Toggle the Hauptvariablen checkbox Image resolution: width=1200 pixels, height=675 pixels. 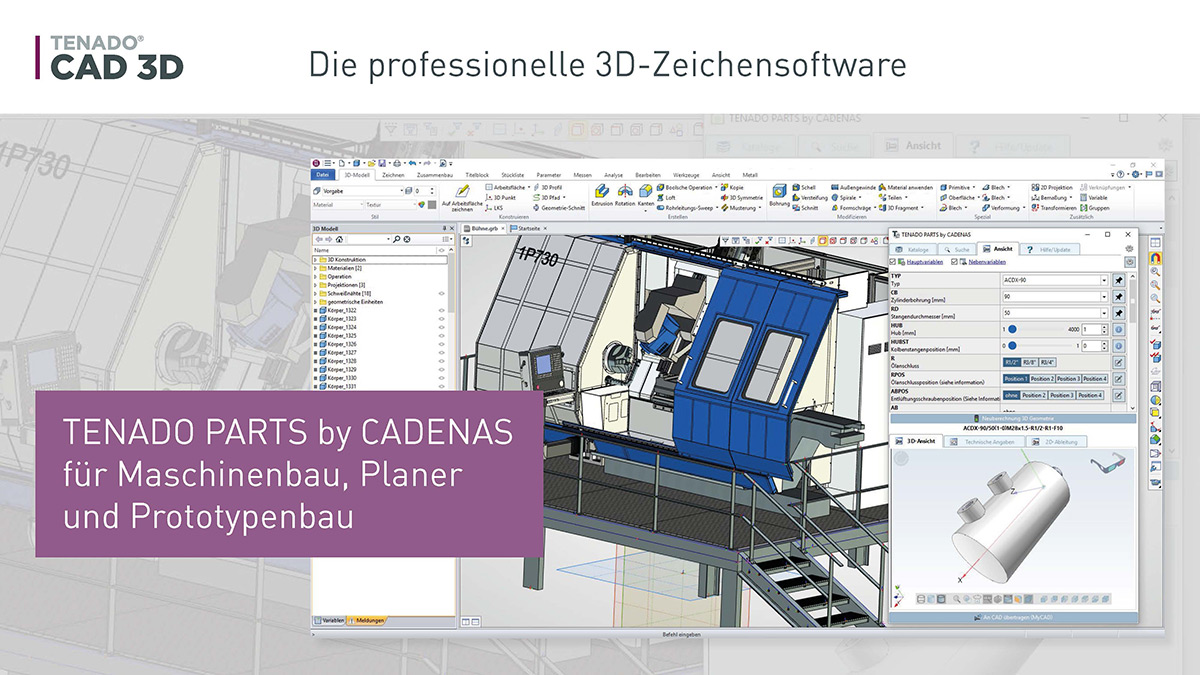pos(894,262)
